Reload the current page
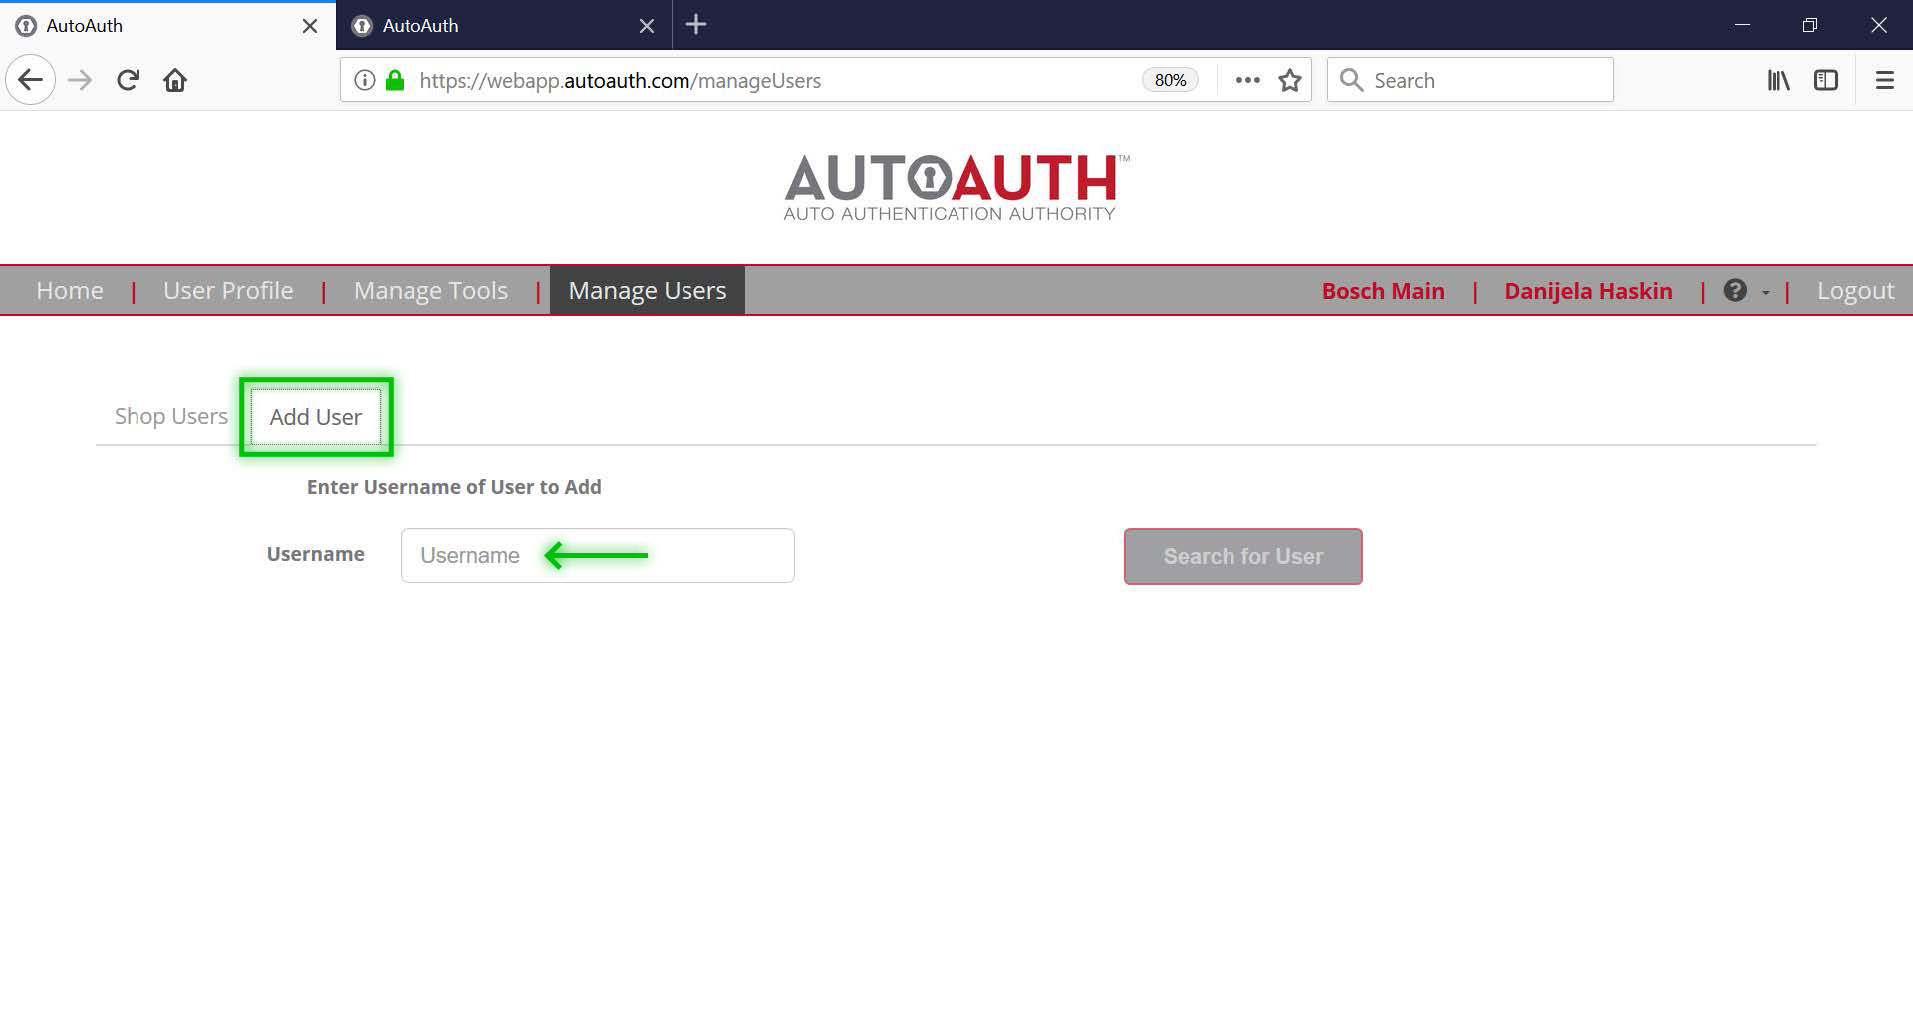1913x1016 pixels. (x=127, y=80)
